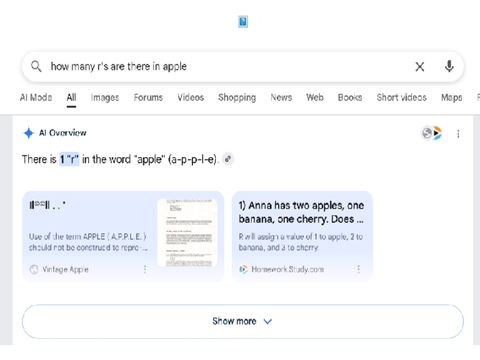Screen dimensions: 480x360
Task: Open HomeworkStudy.com card options menu
Action: [359, 269]
